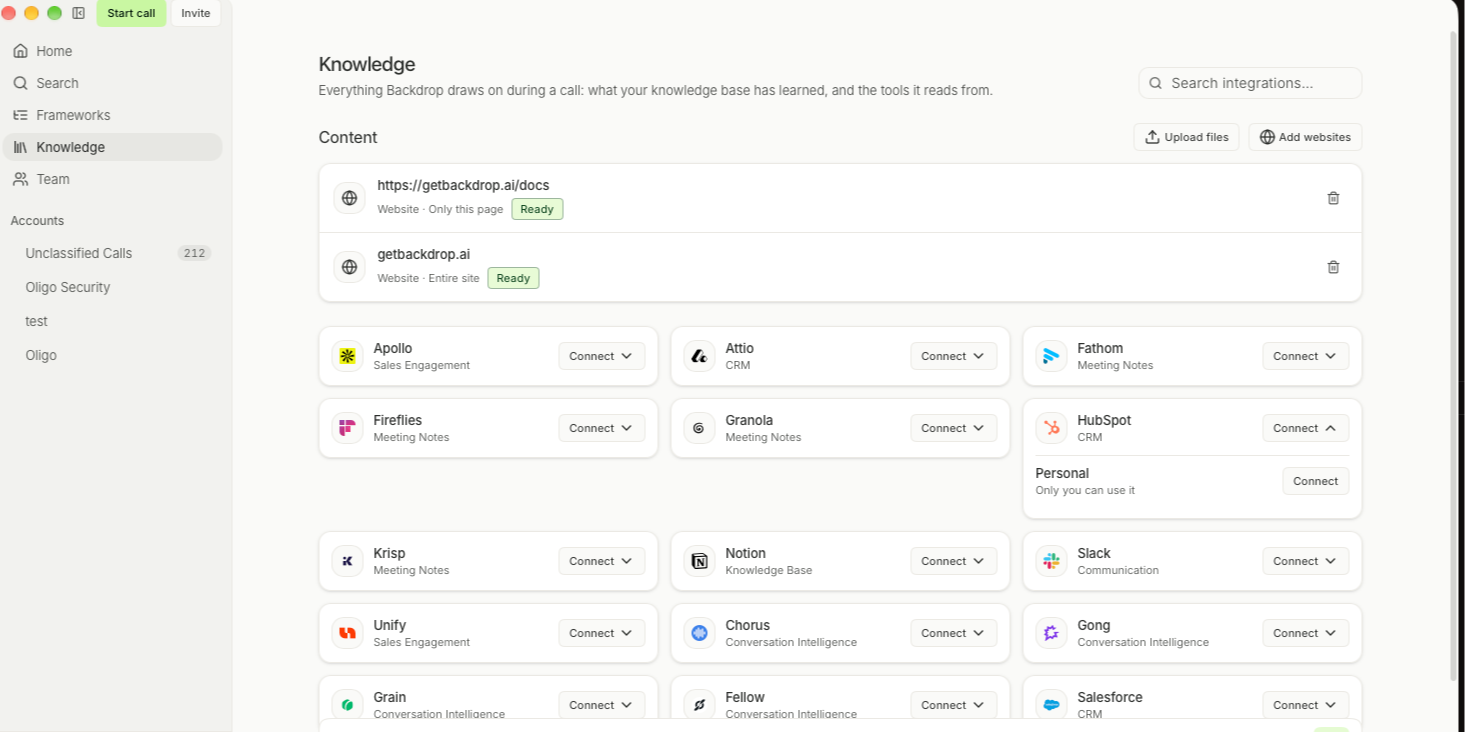Screen dimensions: 1465x732
Task: Open the Notion Connect dropdown
Action: tap(953, 561)
